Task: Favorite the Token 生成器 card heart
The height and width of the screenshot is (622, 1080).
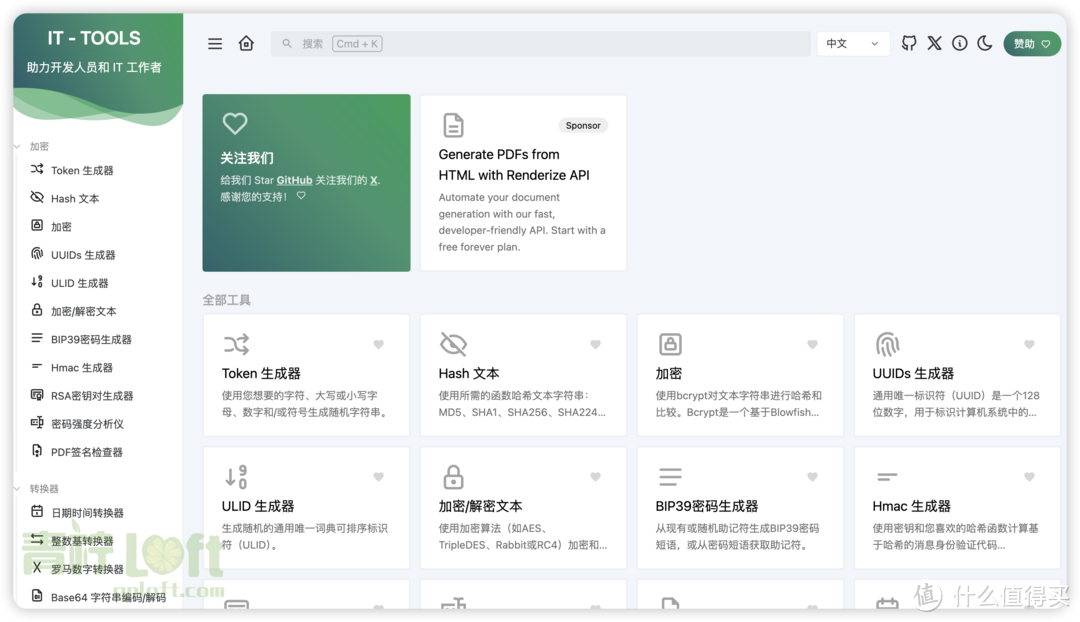Action: pyautogui.click(x=378, y=345)
